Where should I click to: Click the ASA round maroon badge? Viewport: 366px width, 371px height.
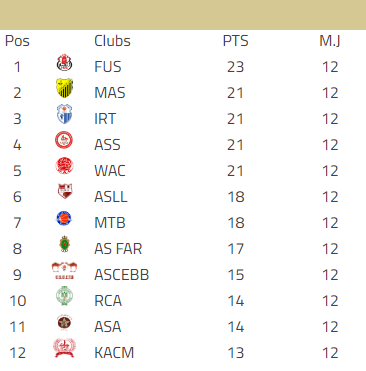tap(64, 322)
